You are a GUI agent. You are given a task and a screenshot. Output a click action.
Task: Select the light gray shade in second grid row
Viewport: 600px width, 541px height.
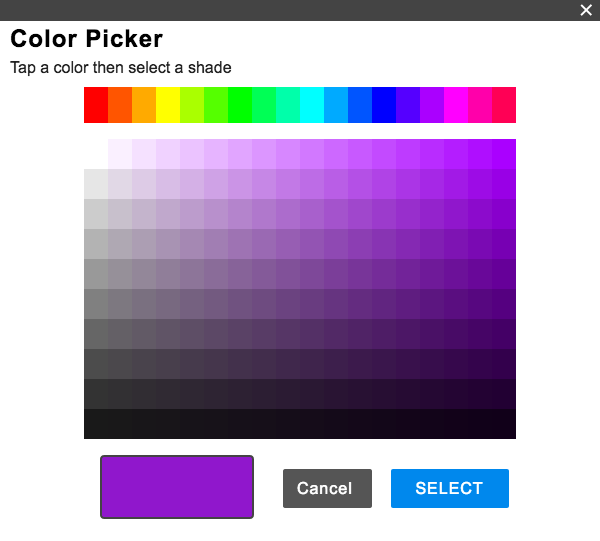(x=96, y=184)
